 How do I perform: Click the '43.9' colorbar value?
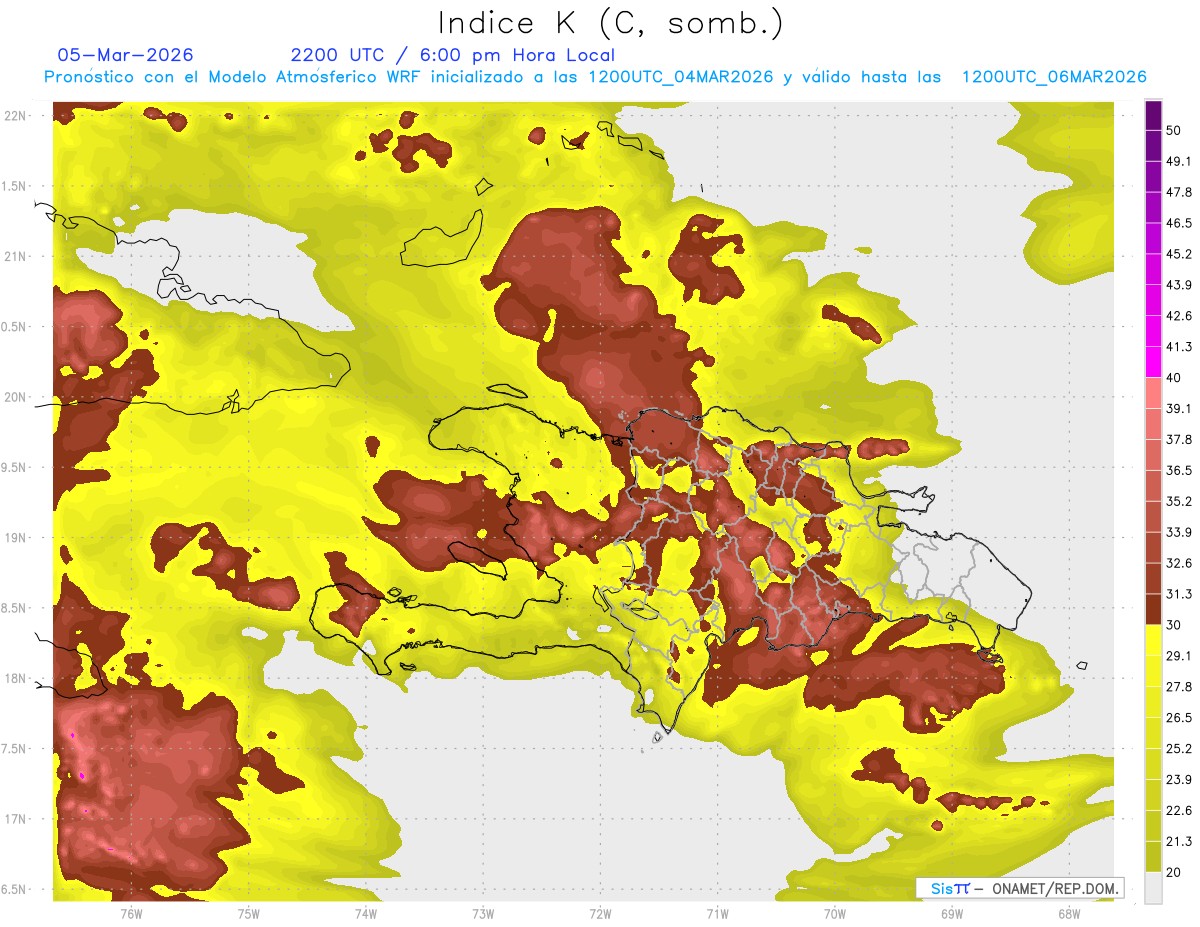pyautogui.click(x=1179, y=285)
